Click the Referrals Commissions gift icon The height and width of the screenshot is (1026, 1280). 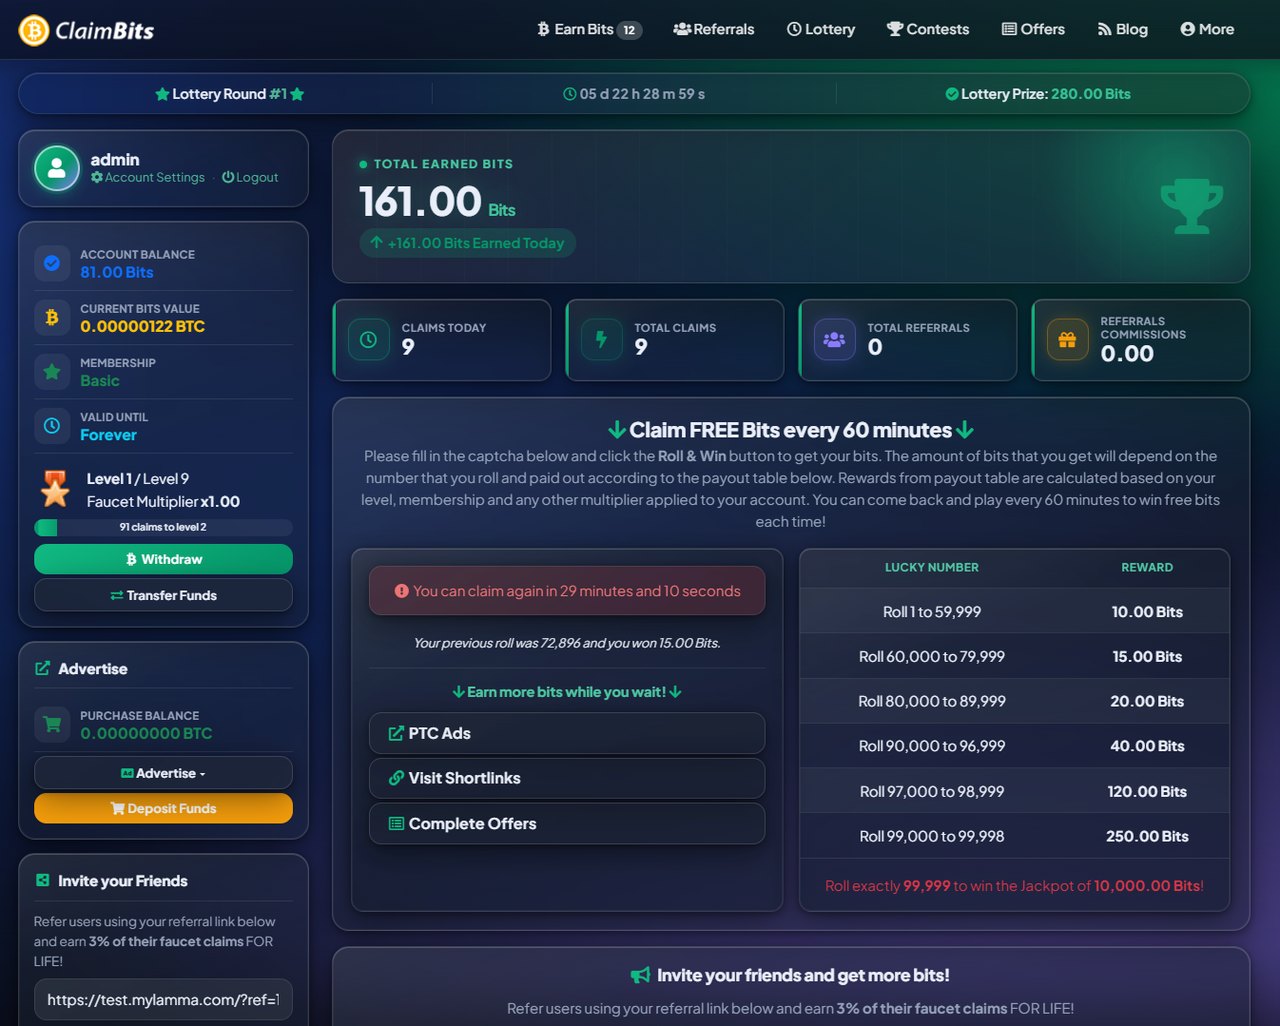click(1067, 340)
